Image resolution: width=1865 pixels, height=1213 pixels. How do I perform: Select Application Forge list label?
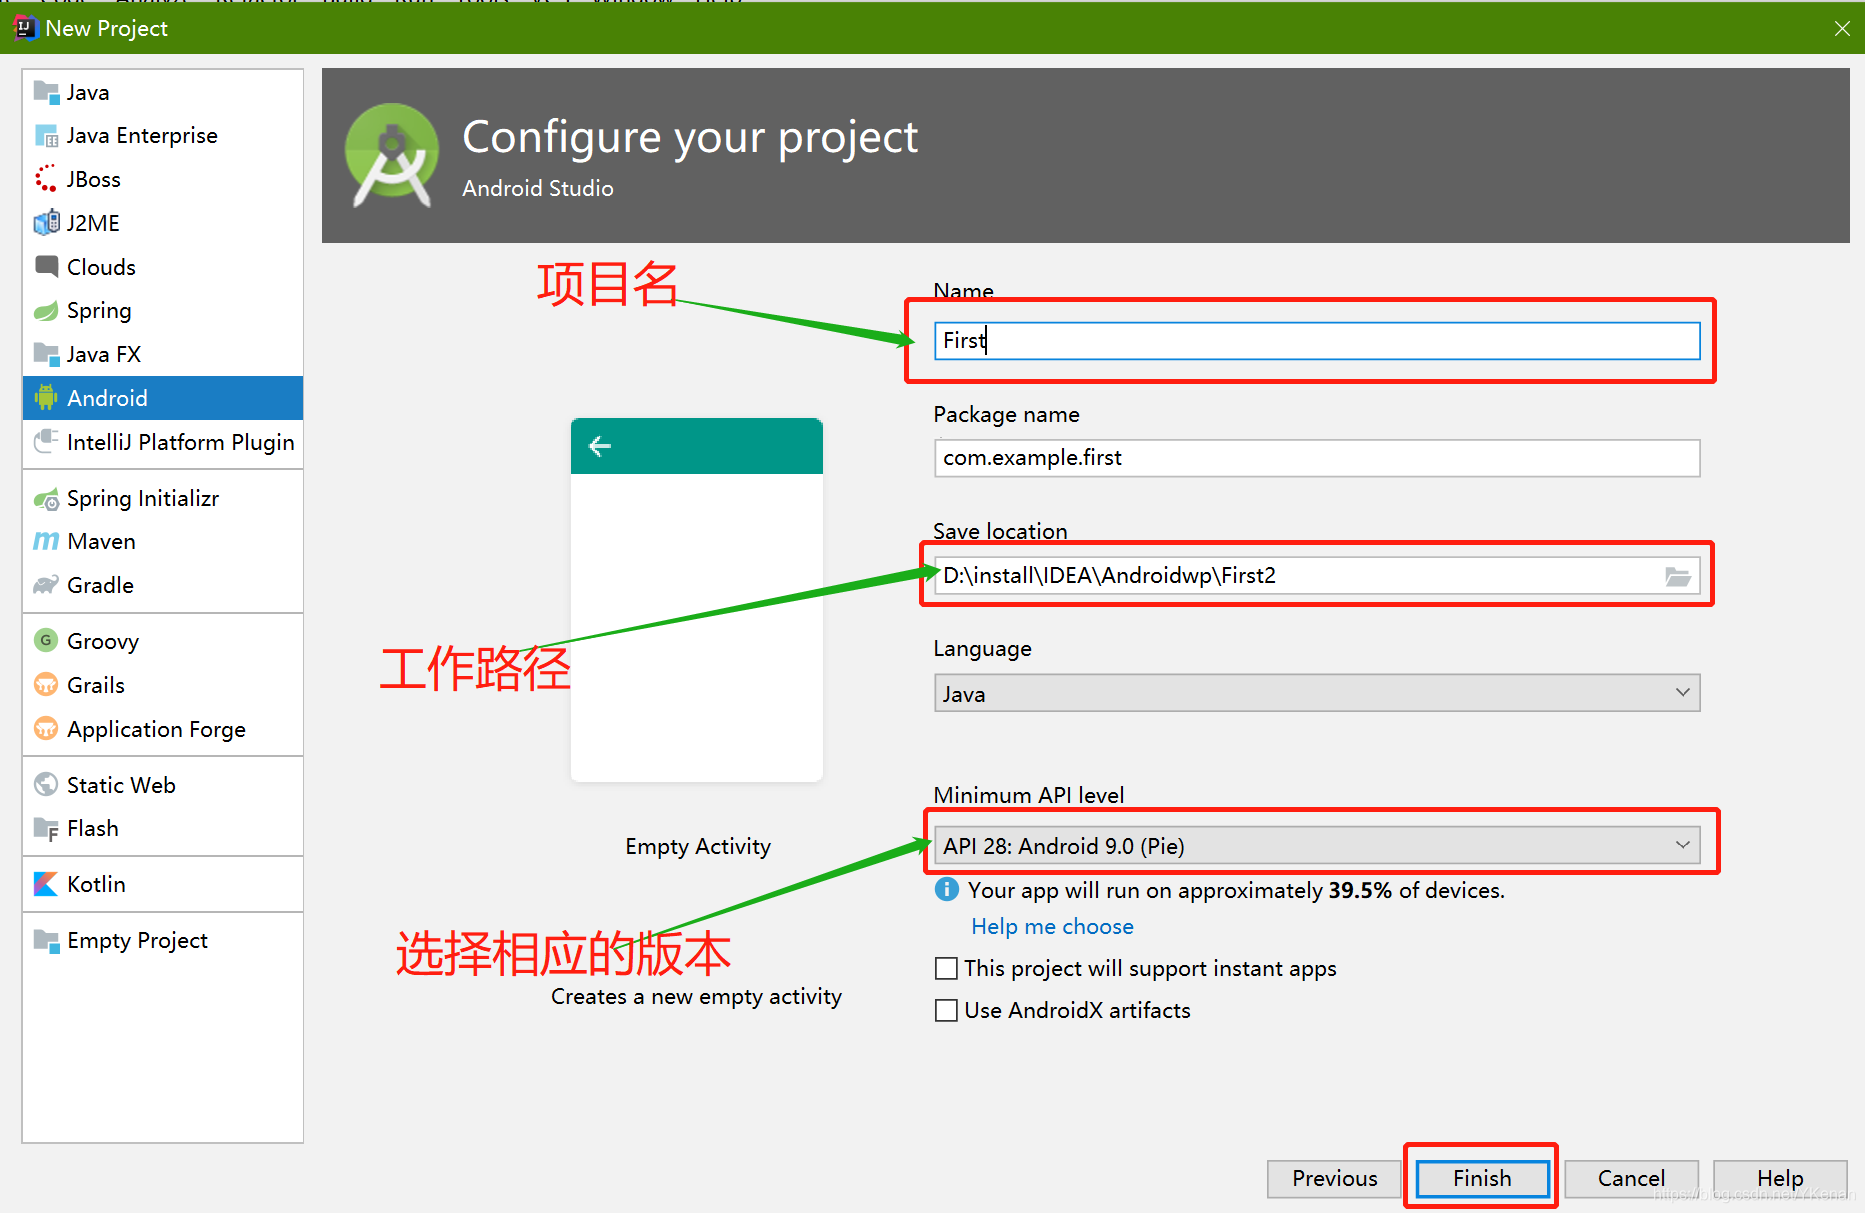pyautogui.click(x=156, y=729)
